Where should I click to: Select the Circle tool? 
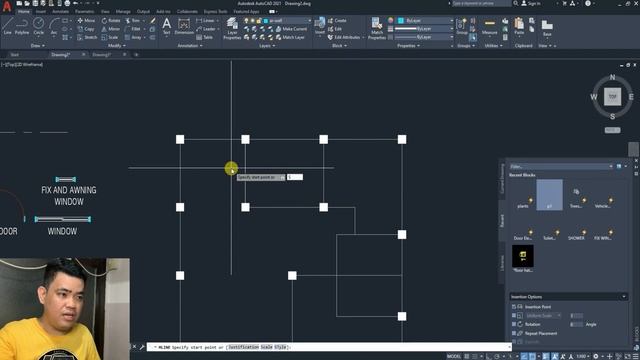point(38,26)
